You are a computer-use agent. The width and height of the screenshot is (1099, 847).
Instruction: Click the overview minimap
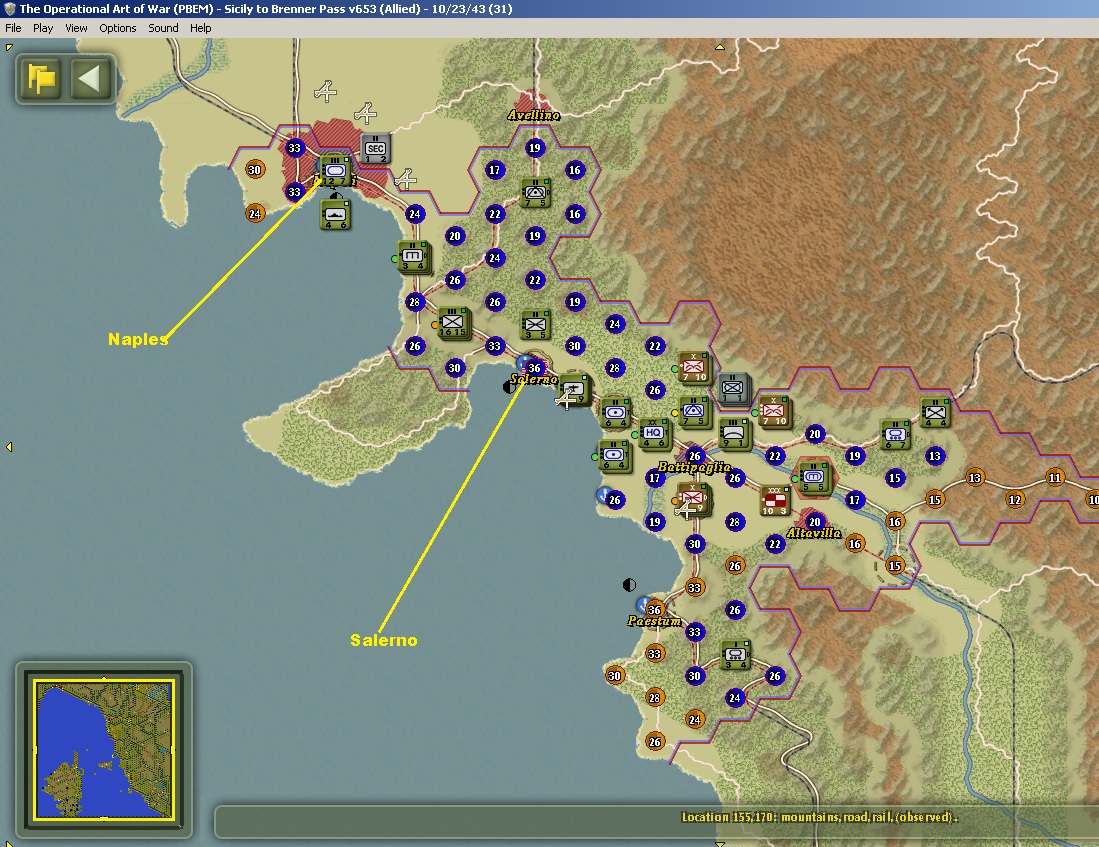coord(104,750)
